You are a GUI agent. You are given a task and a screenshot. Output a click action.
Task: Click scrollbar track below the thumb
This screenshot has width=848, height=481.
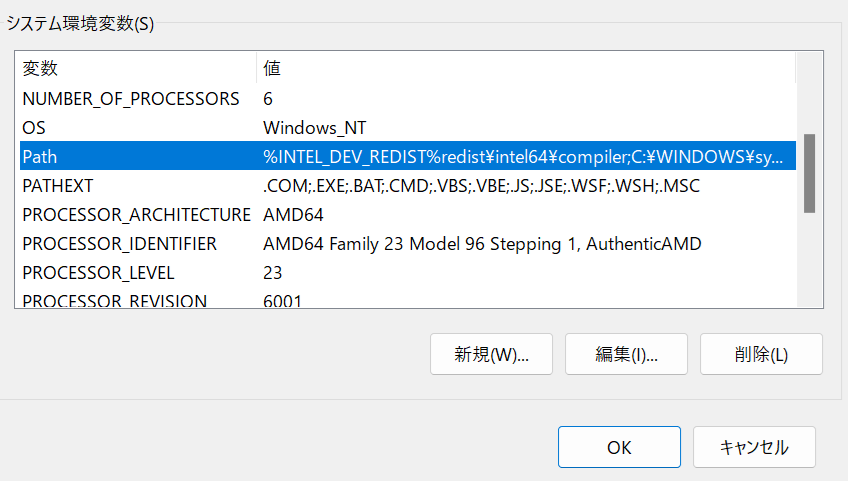(x=809, y=260)
